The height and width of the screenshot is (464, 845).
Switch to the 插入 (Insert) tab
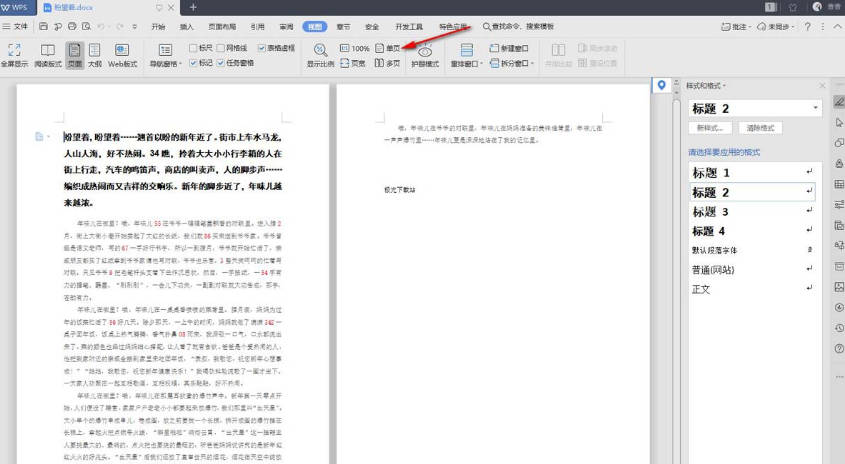(x=186, y=26)
